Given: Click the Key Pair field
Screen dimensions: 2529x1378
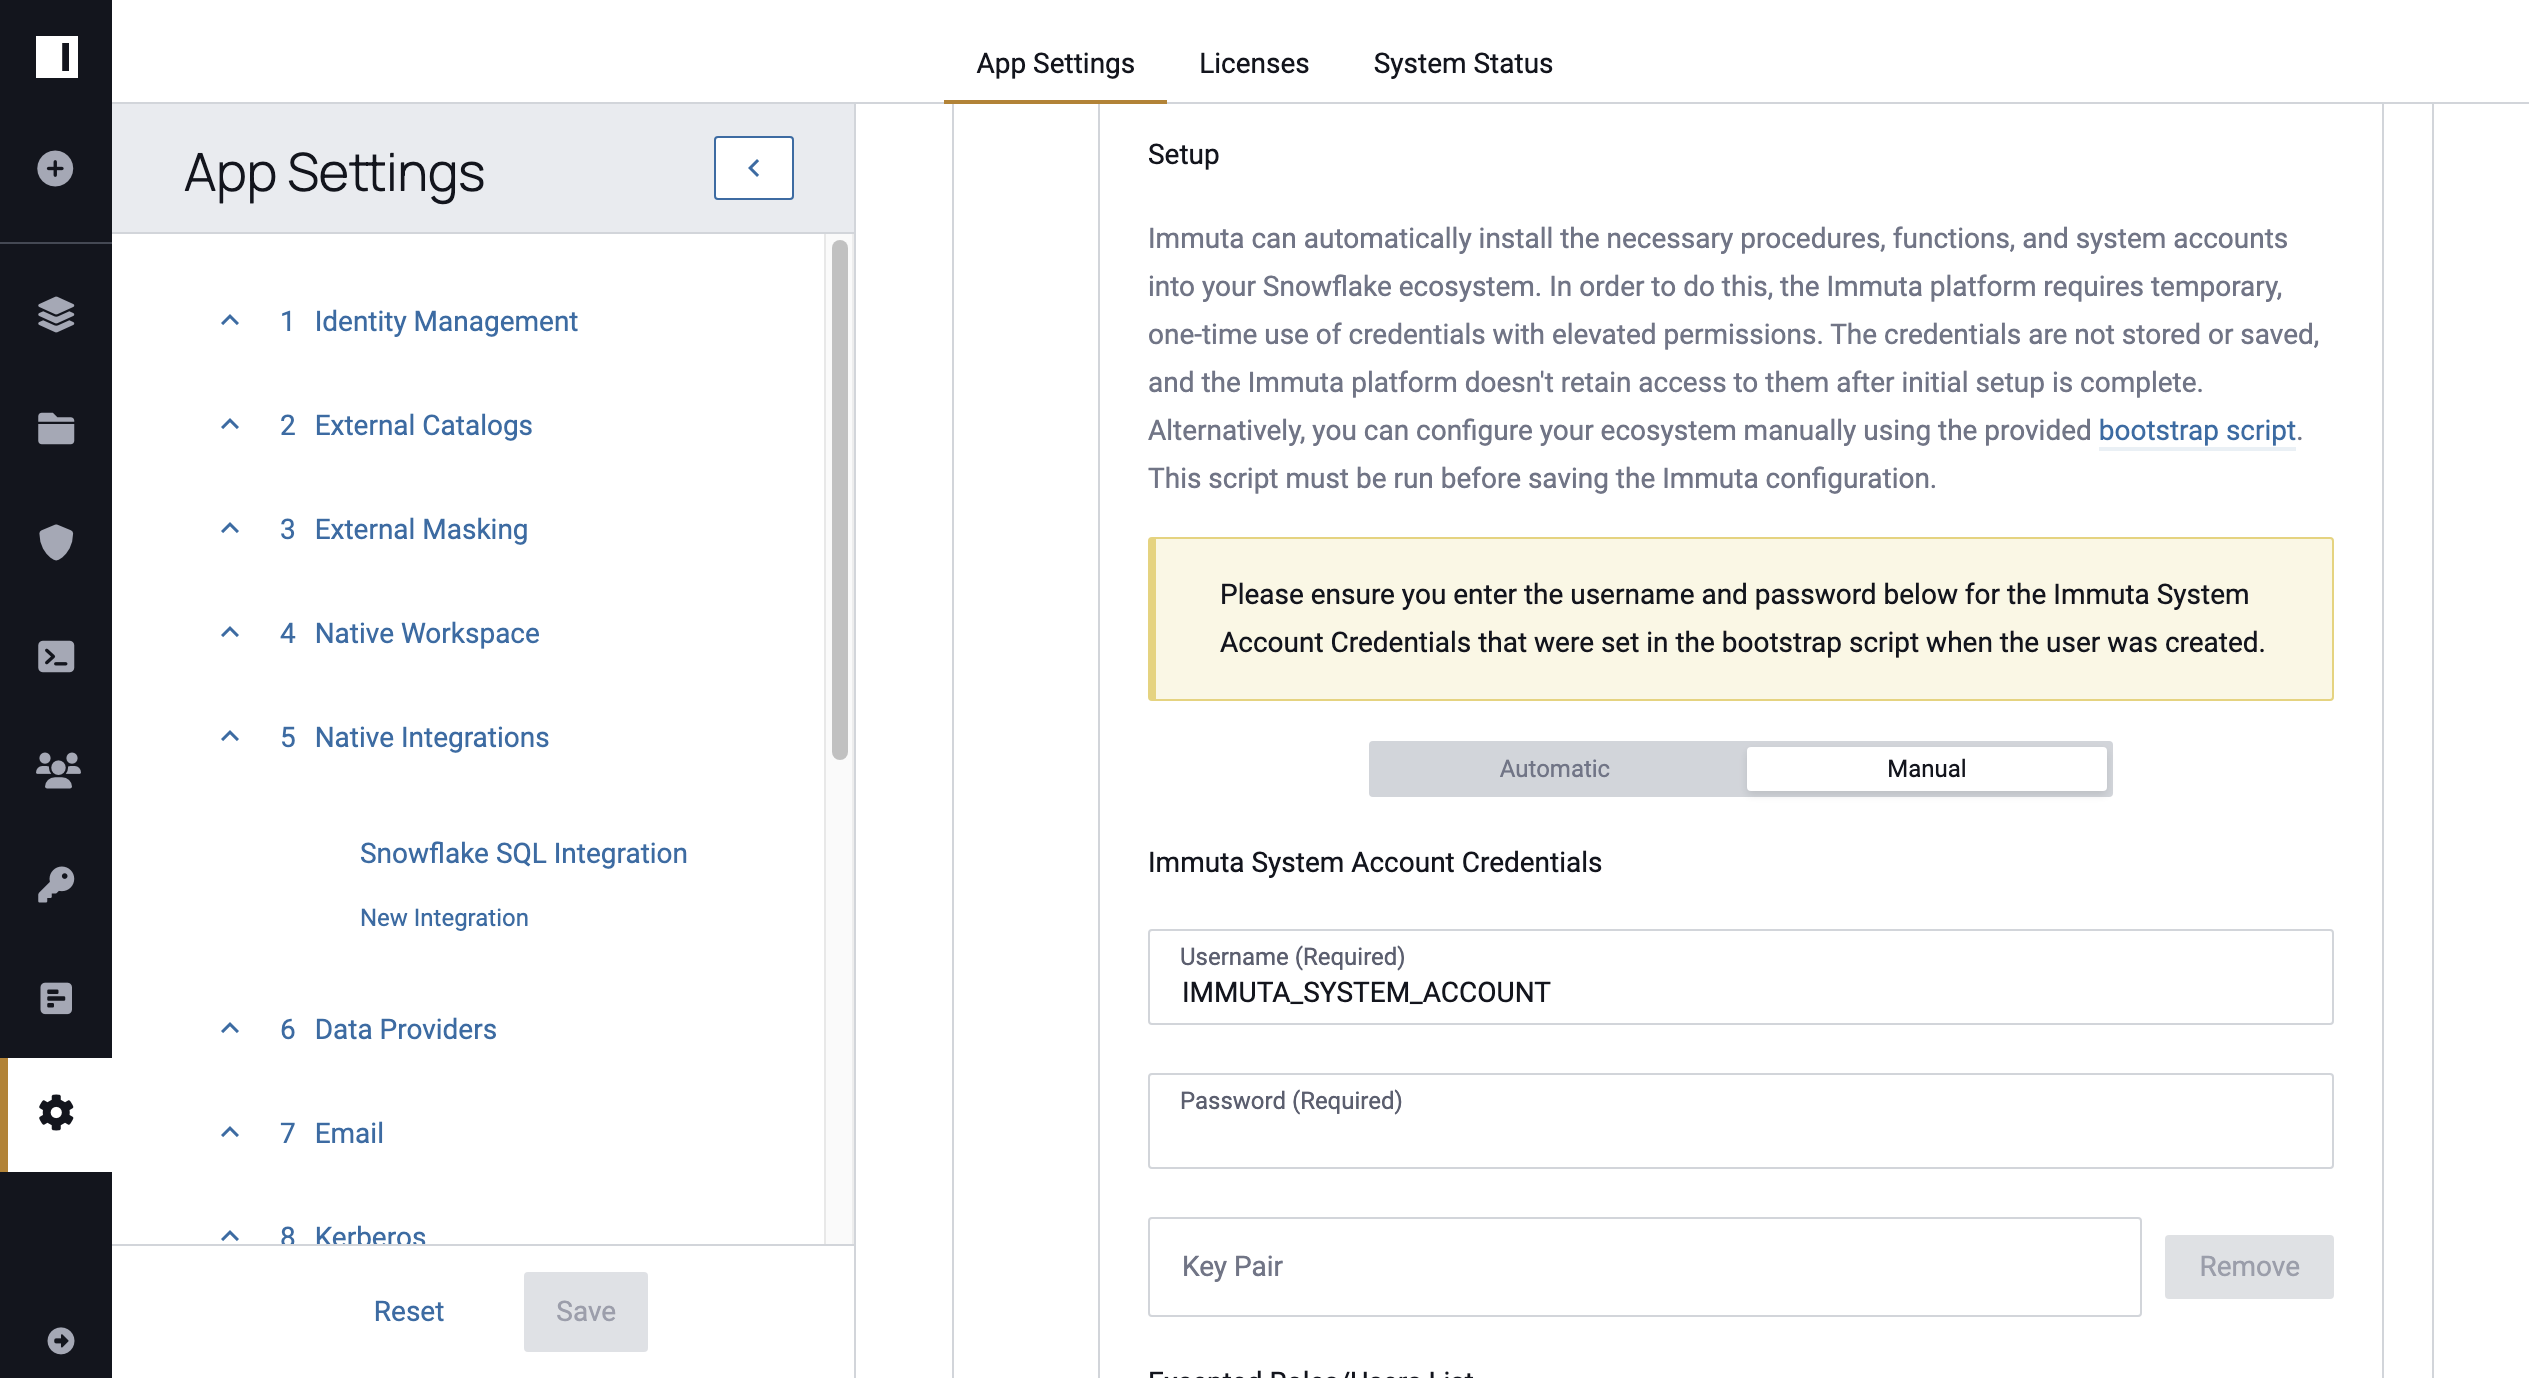Looking at the screenshot, I should [x=1644, y=1267].
